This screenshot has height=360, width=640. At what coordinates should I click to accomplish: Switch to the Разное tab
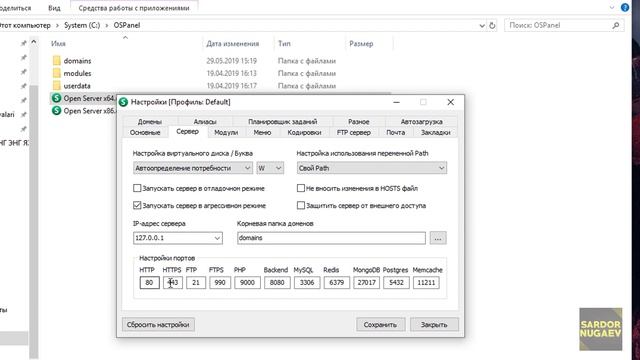pyautogui.click(x=359, y=122)
